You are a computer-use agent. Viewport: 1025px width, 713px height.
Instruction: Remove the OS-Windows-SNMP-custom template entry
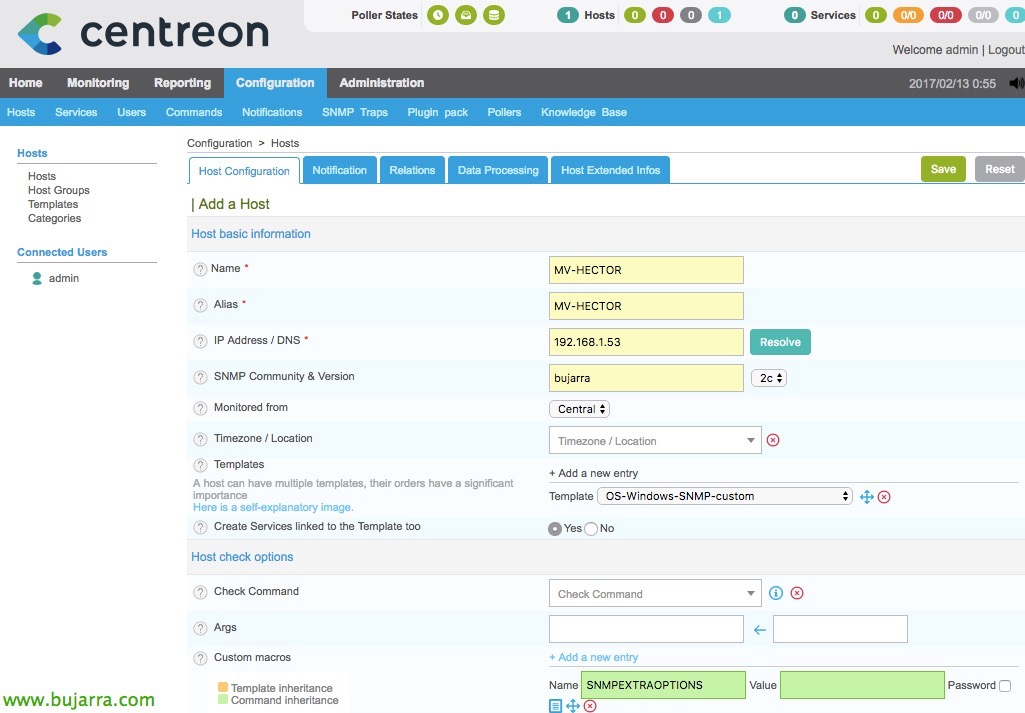pyautogui.click(x=884, y=497)
